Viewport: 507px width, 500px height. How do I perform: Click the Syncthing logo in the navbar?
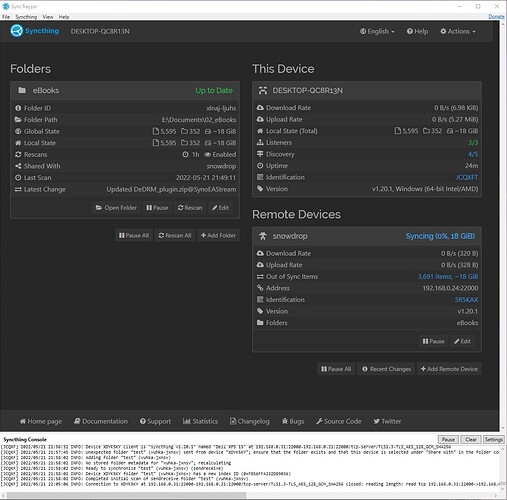coord(34,31)
